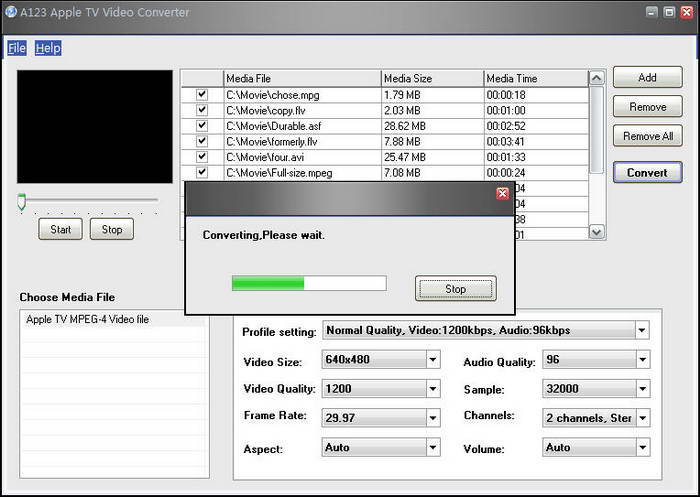Click the preview seek slider handle
Viewport: 700px width, 497px height.
pyautogui.click(x=21, y=201)
